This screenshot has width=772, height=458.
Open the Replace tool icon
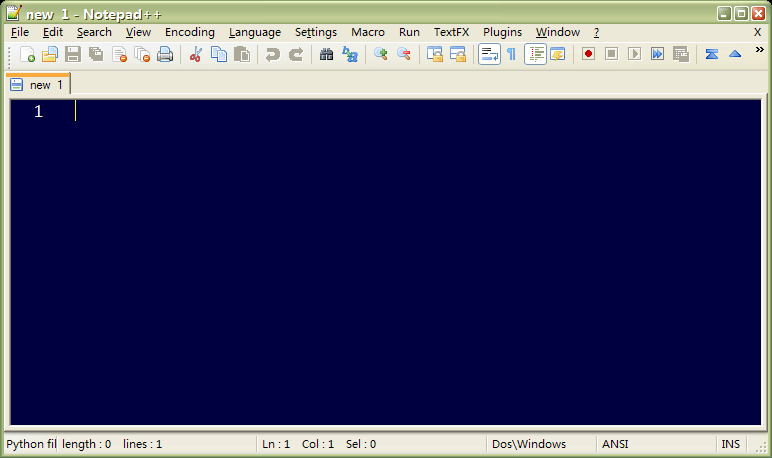tap(350, 54)
